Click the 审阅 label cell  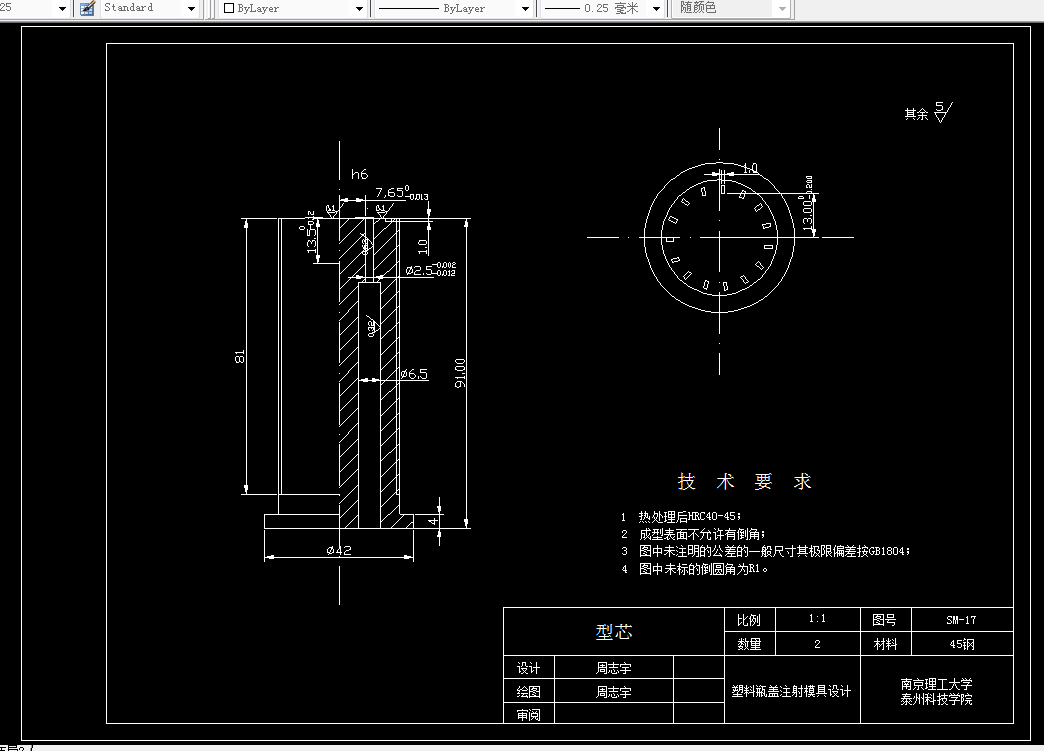pos(529,714)
